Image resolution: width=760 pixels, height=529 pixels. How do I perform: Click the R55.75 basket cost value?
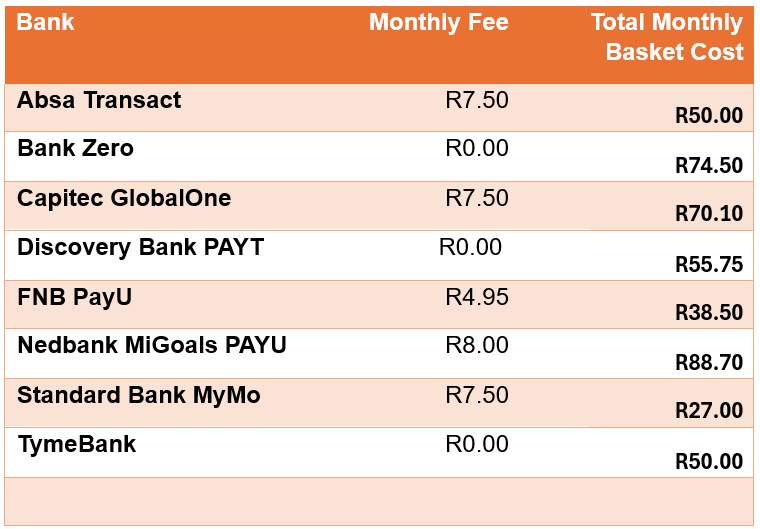click(x=709, y=264)
